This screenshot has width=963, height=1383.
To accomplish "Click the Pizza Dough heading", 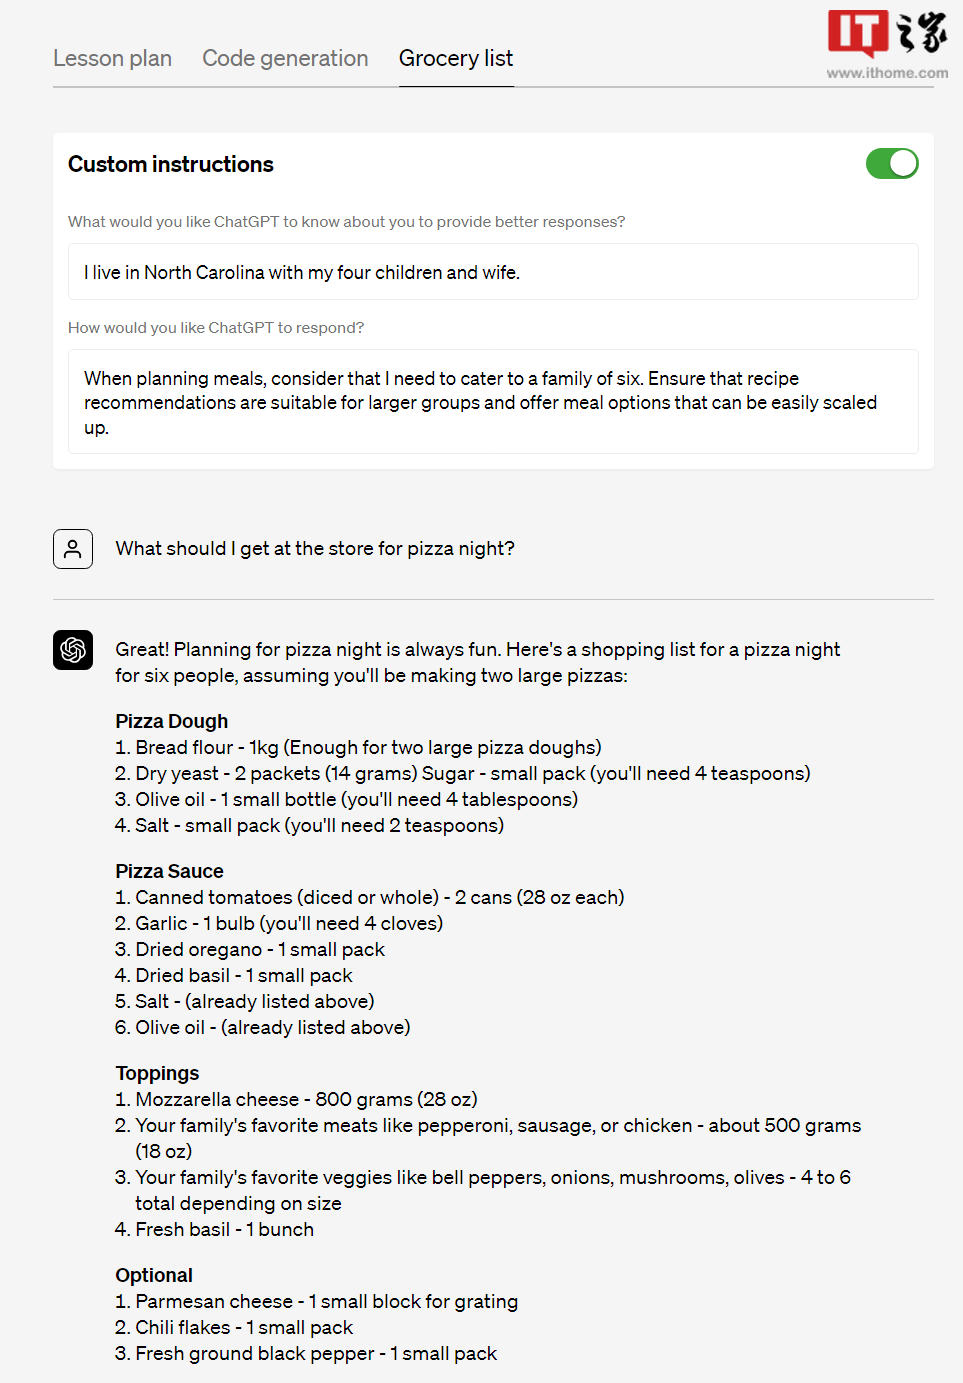I will (172, 721).
